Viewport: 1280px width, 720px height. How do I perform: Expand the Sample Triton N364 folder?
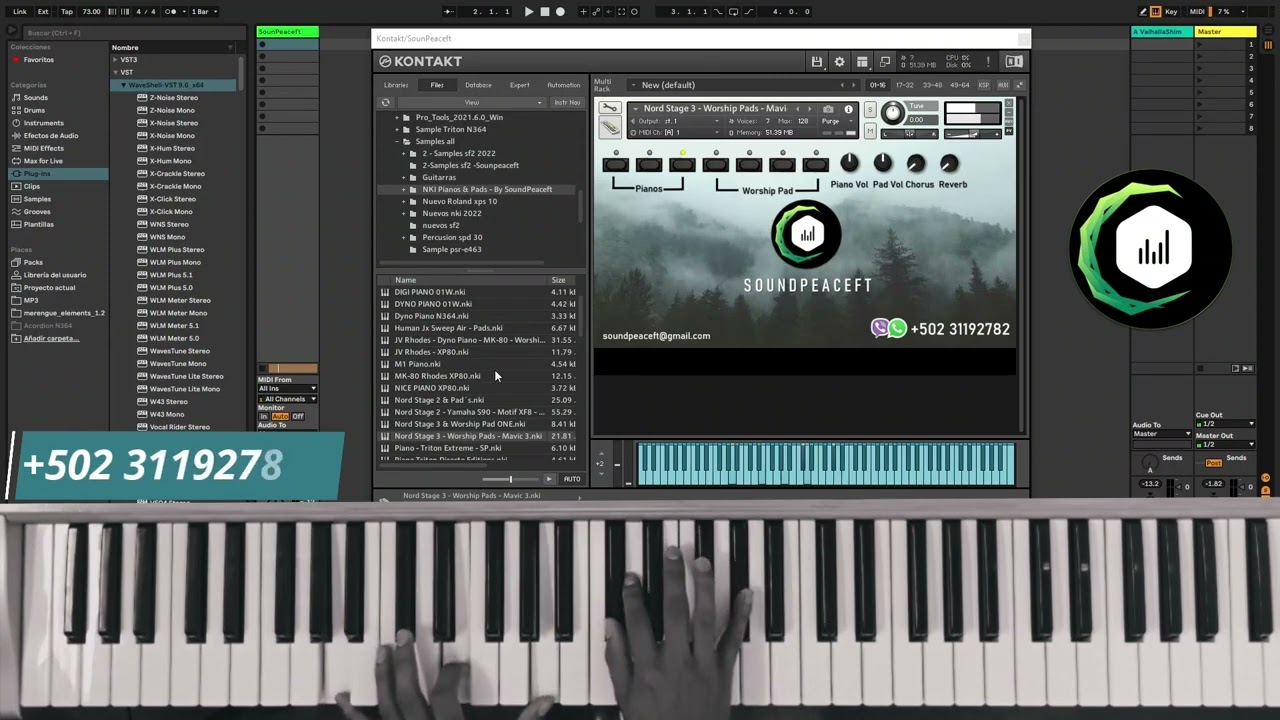click(x=397, y=129)
